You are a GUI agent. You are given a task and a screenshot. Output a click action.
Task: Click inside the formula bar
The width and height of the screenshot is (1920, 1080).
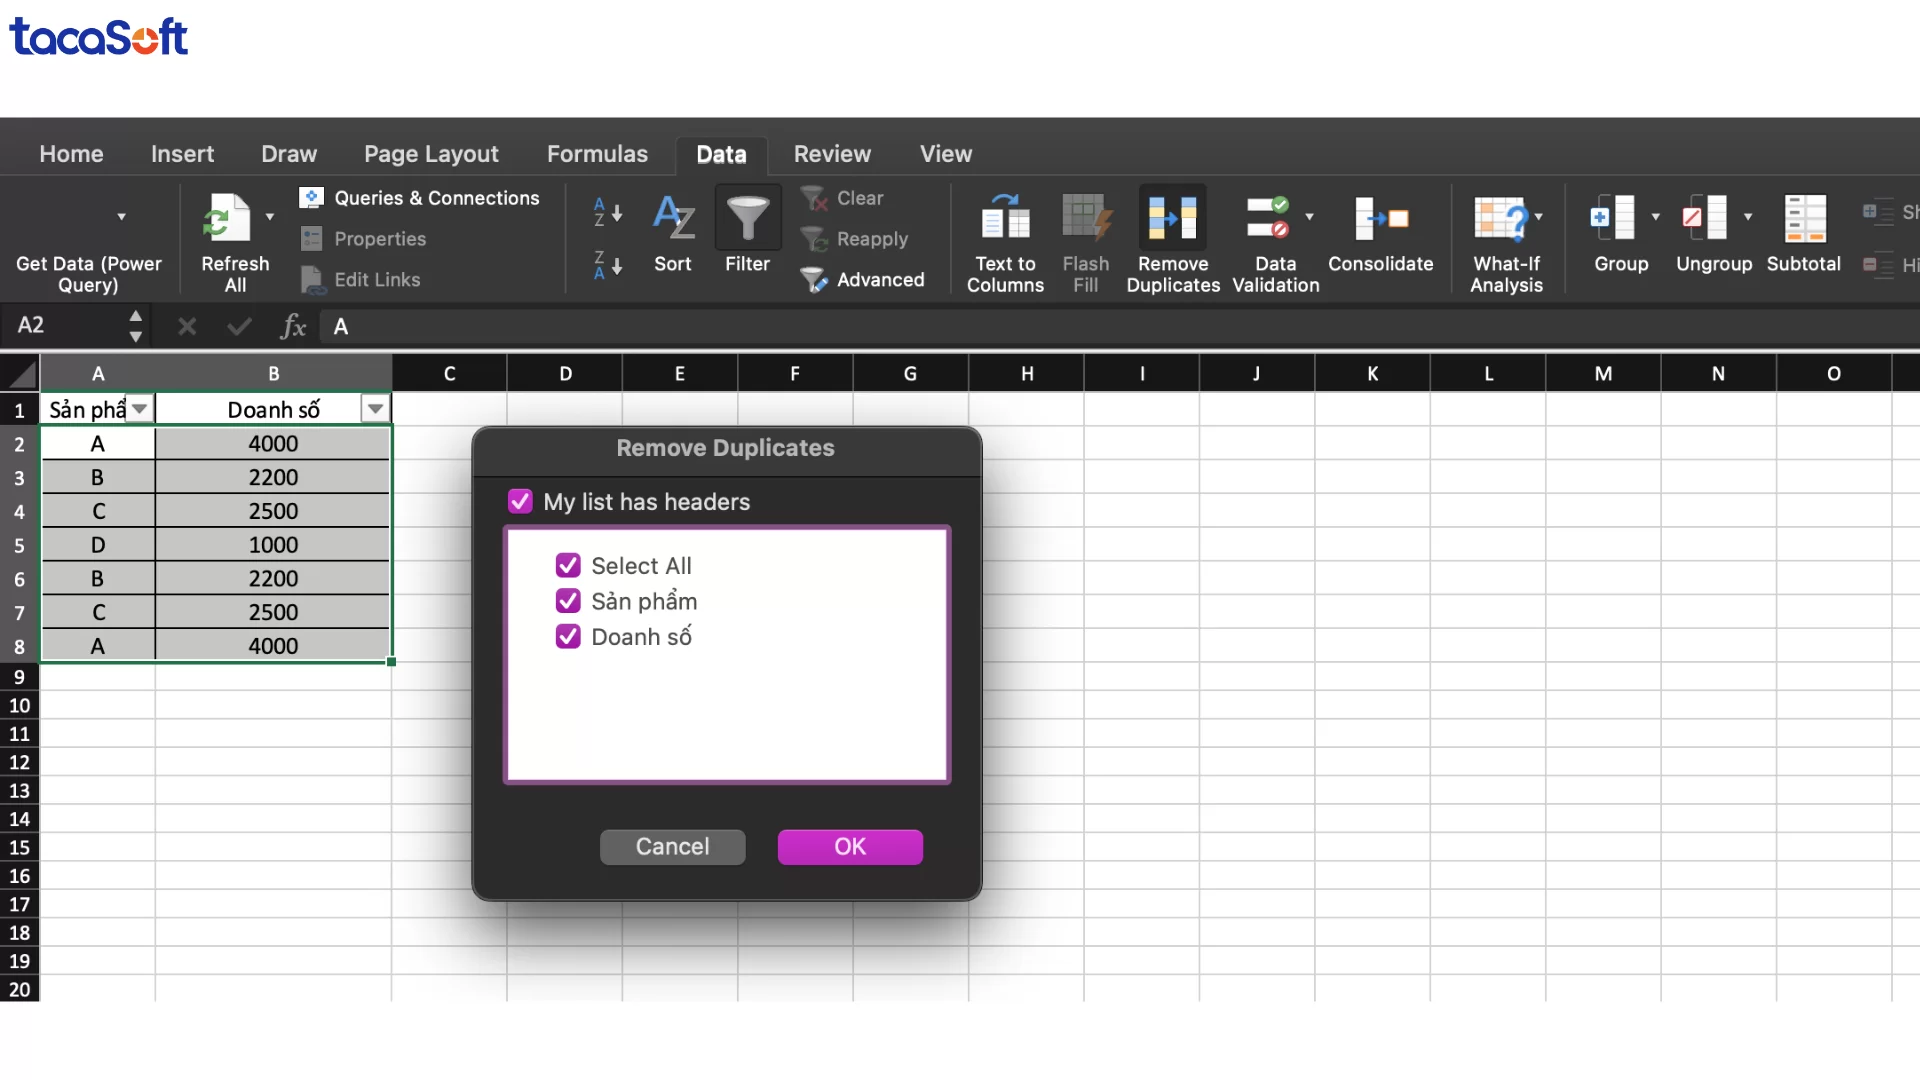[x=700, y=326]
